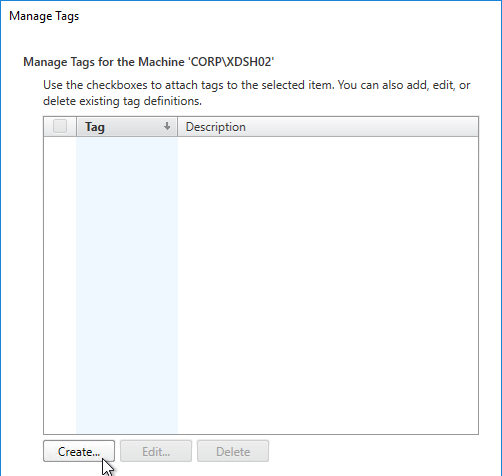Click the Edit... button
The width and height of the screenshot is (502, 476).
click(x=156, y=451)
